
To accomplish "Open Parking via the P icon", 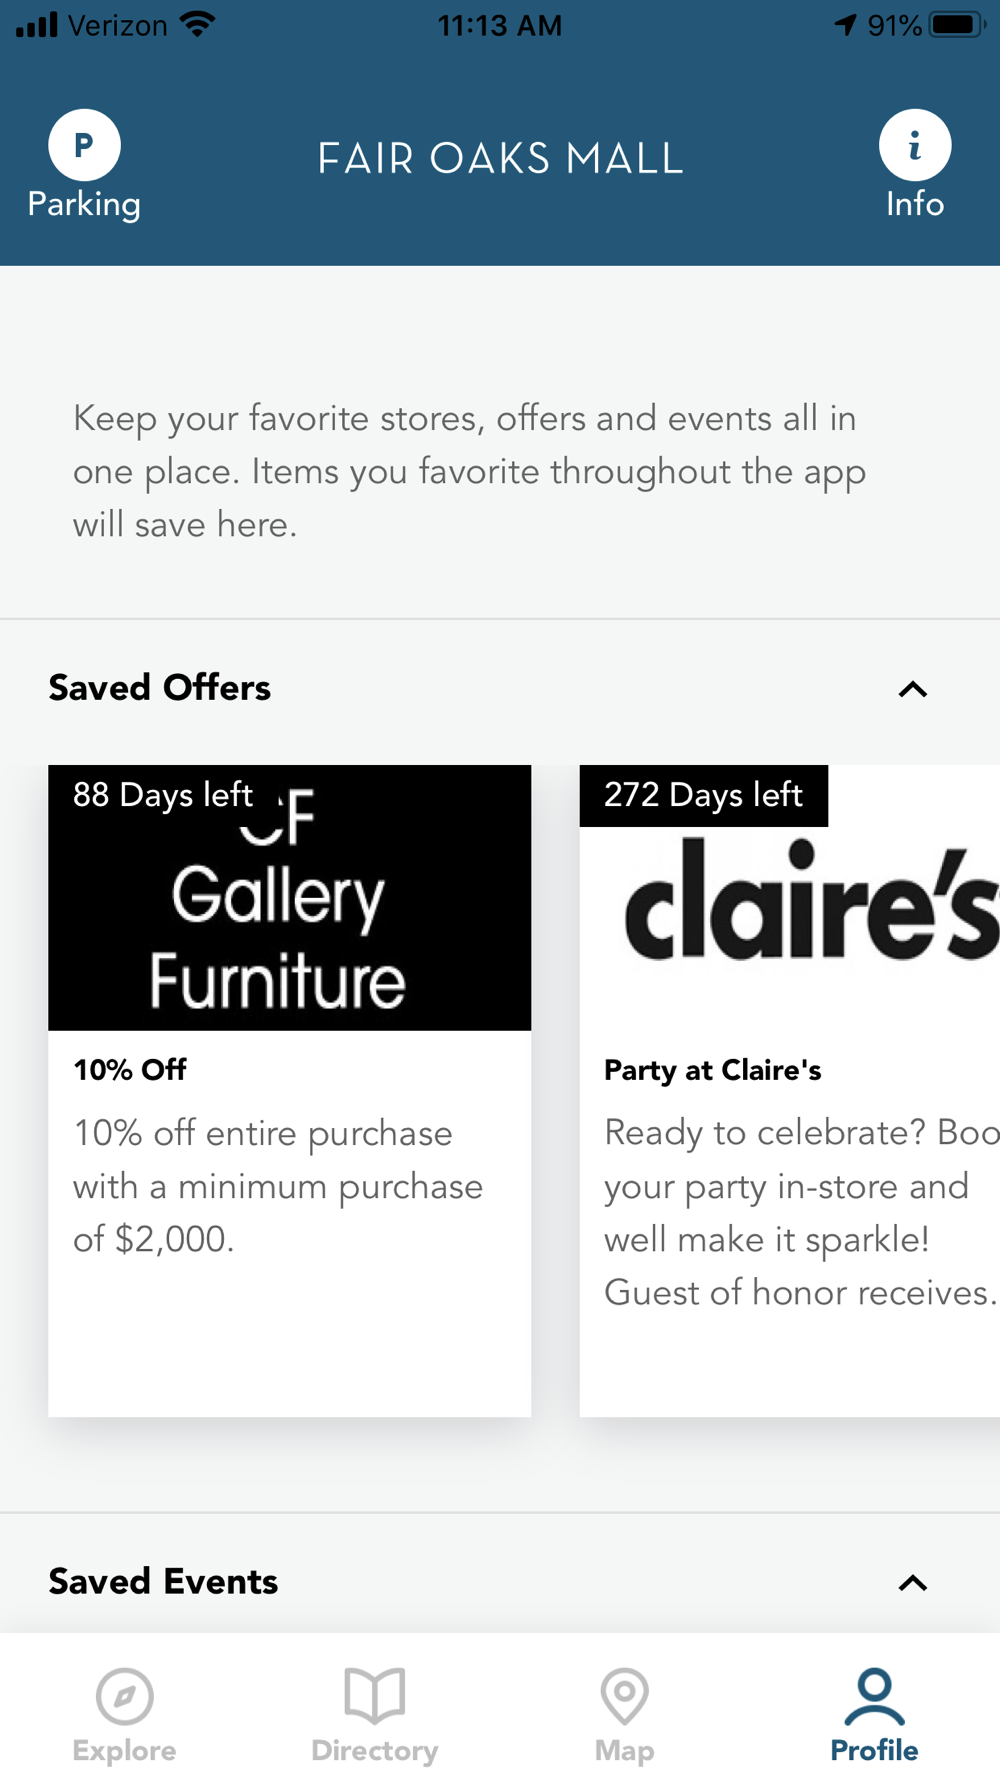I will point(84,145).
